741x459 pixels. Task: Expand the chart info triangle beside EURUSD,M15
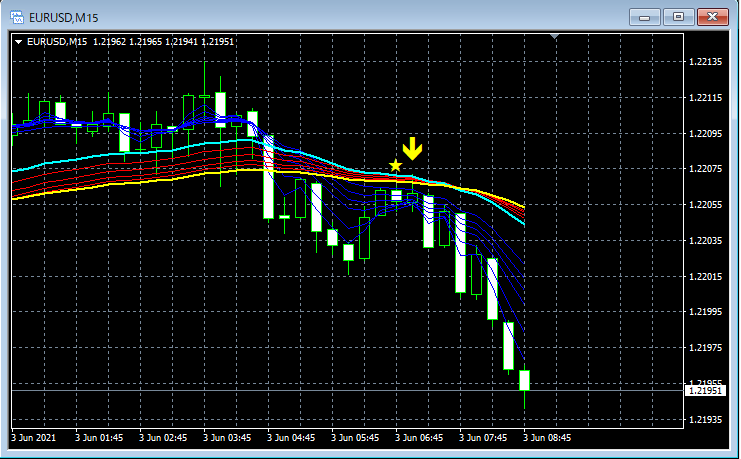18,42
